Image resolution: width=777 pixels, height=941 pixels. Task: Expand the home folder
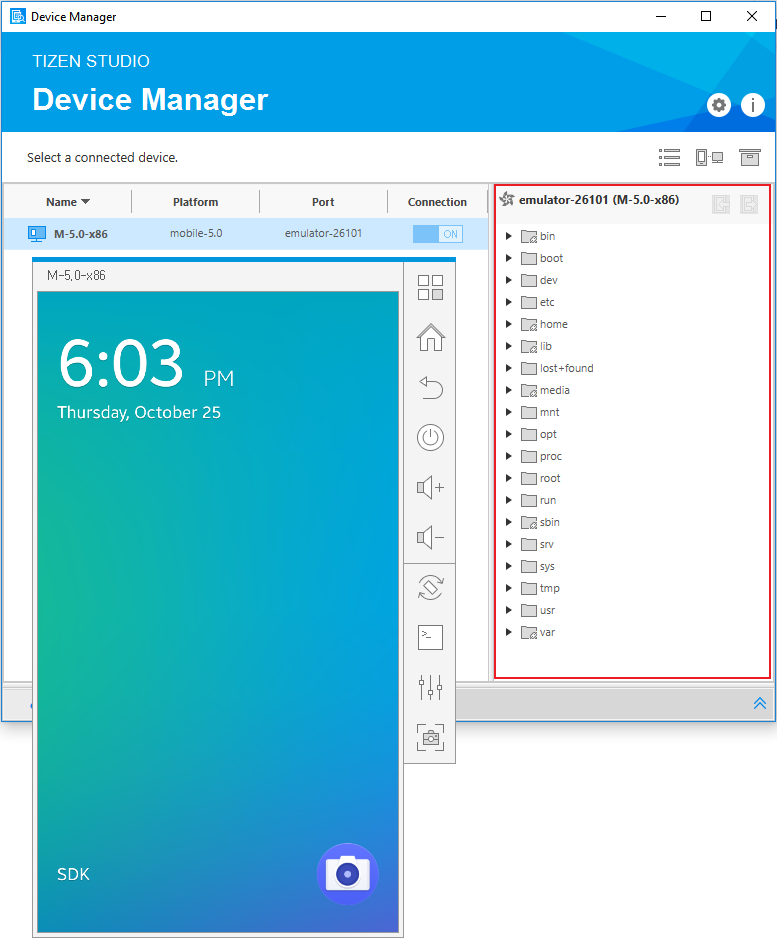tap(509, 324)
